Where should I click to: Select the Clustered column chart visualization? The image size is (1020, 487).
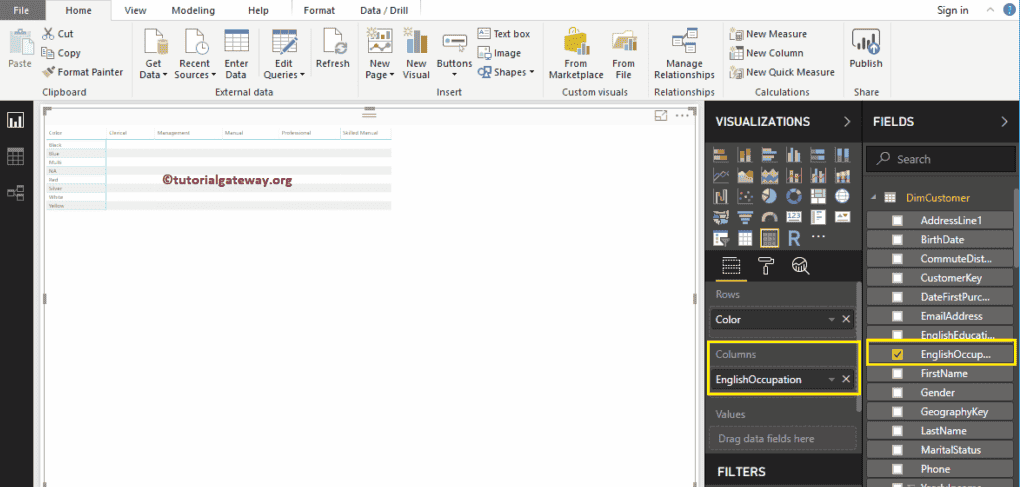793,155
